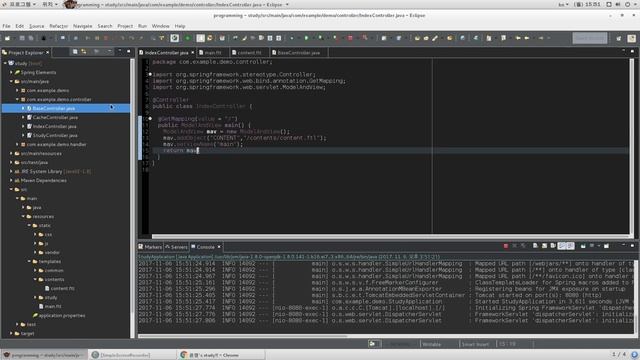
Task: Select the Java EE perspective icon at far right
Action: tap(632, 38)
